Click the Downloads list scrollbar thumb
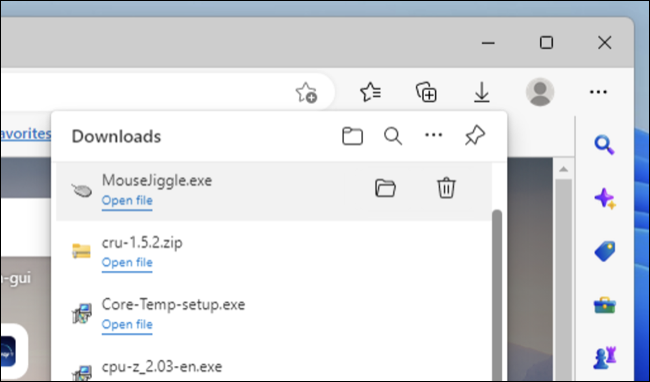 coord(497,295)
